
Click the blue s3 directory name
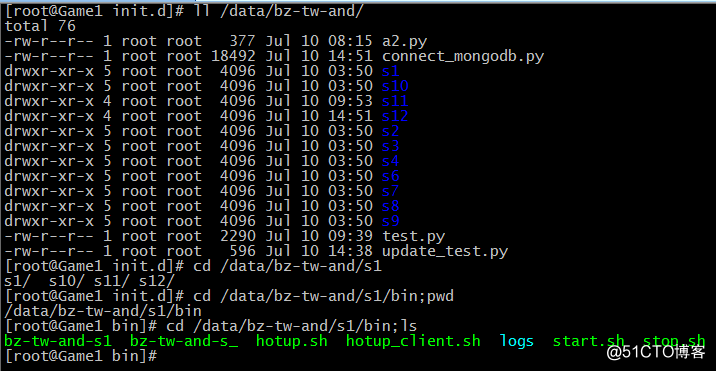(390, 146)
